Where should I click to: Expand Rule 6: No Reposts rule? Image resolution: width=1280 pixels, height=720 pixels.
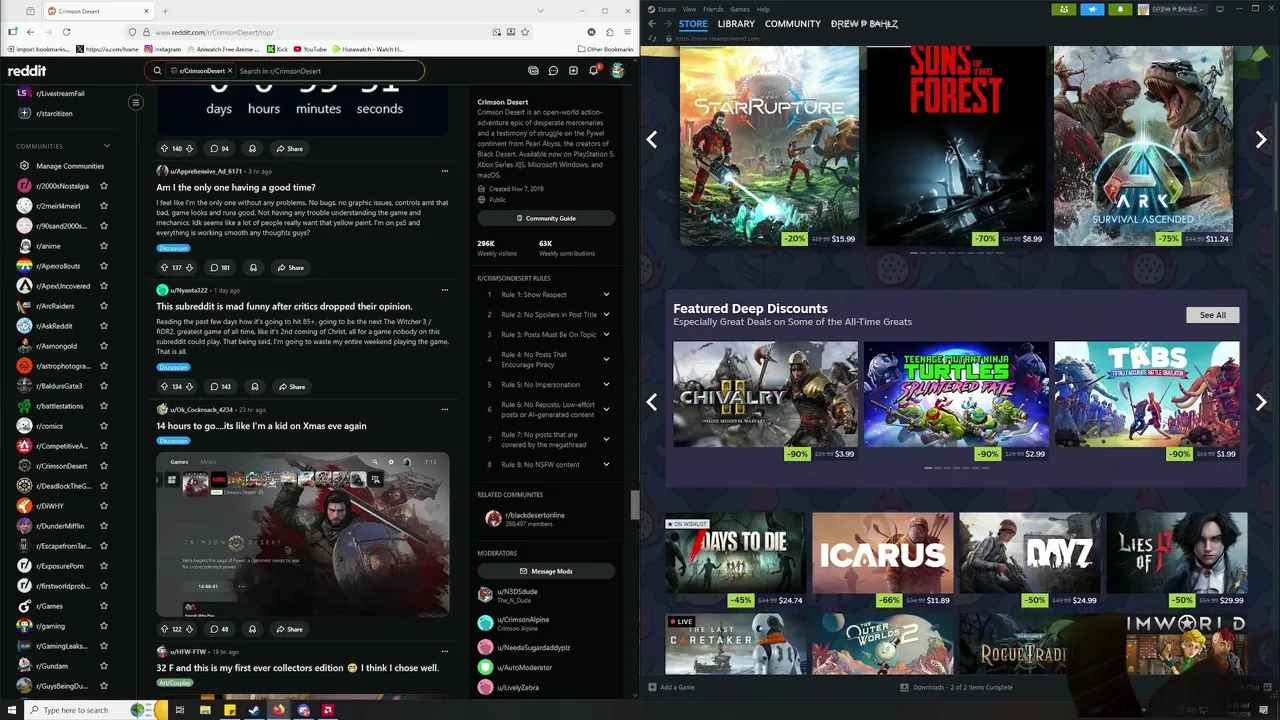(x=606, y=409)
